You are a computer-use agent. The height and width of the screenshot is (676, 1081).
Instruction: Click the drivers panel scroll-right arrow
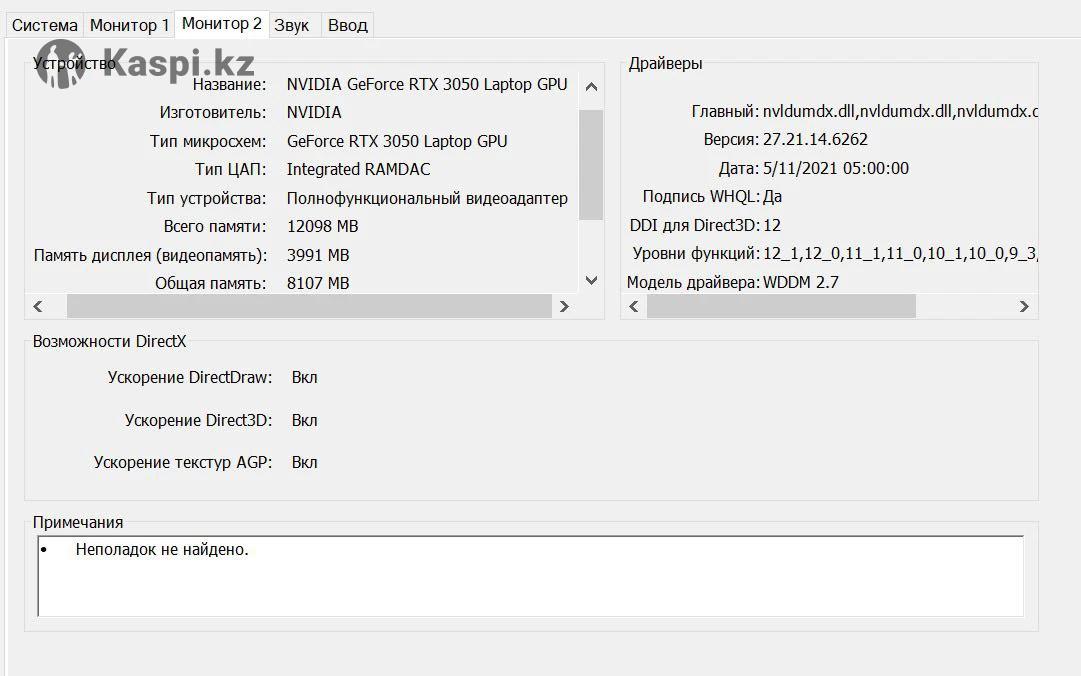pos(1024,306)
